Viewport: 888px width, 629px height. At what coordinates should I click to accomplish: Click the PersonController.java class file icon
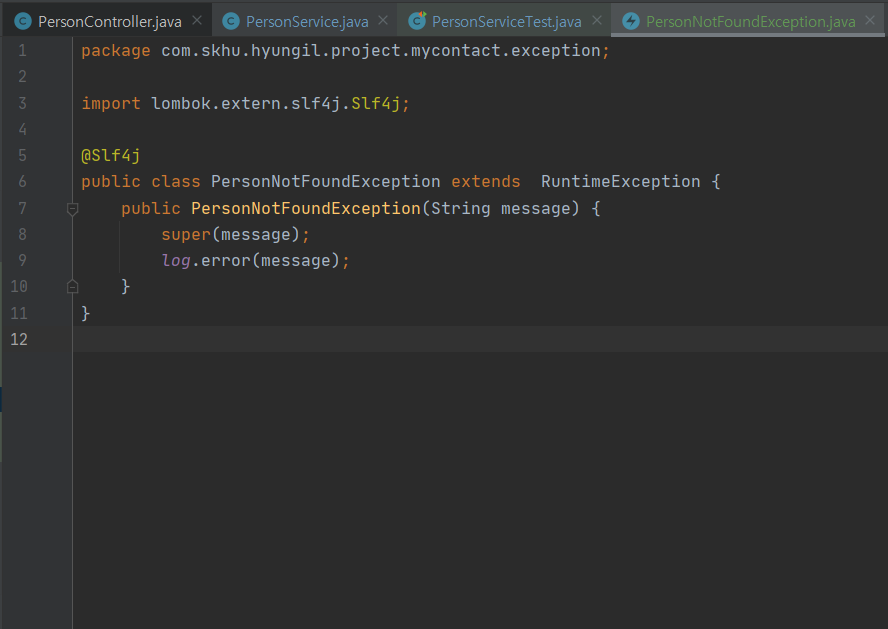click(23, 22)
